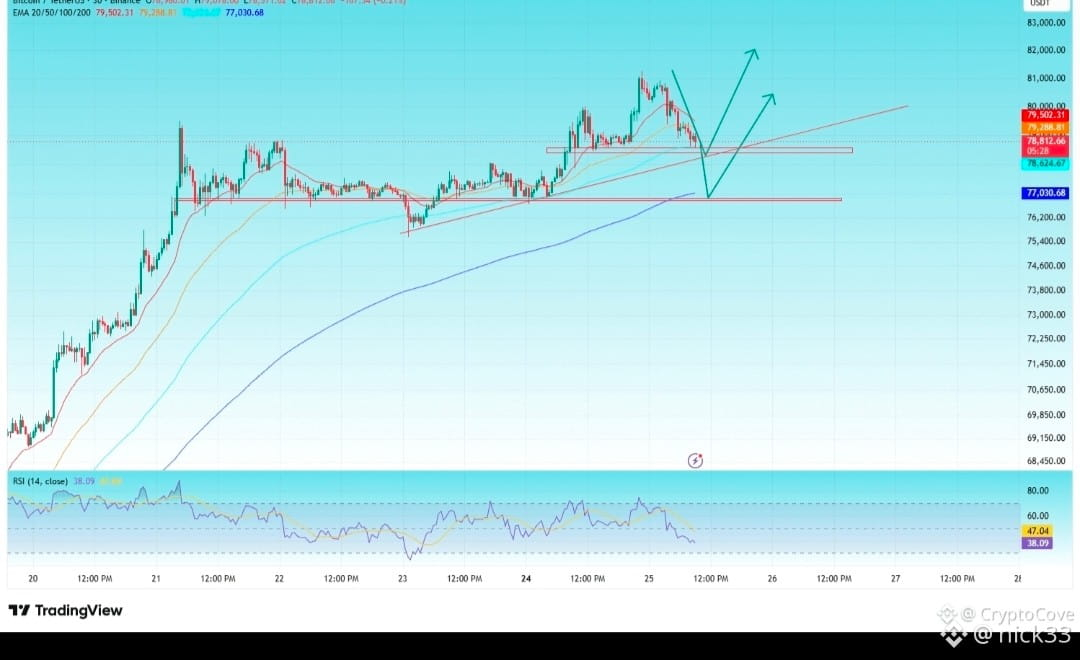The image size is (1080, 660).
Task: Click the 69,850.00 price axis label
Action: click(1046, 415)
